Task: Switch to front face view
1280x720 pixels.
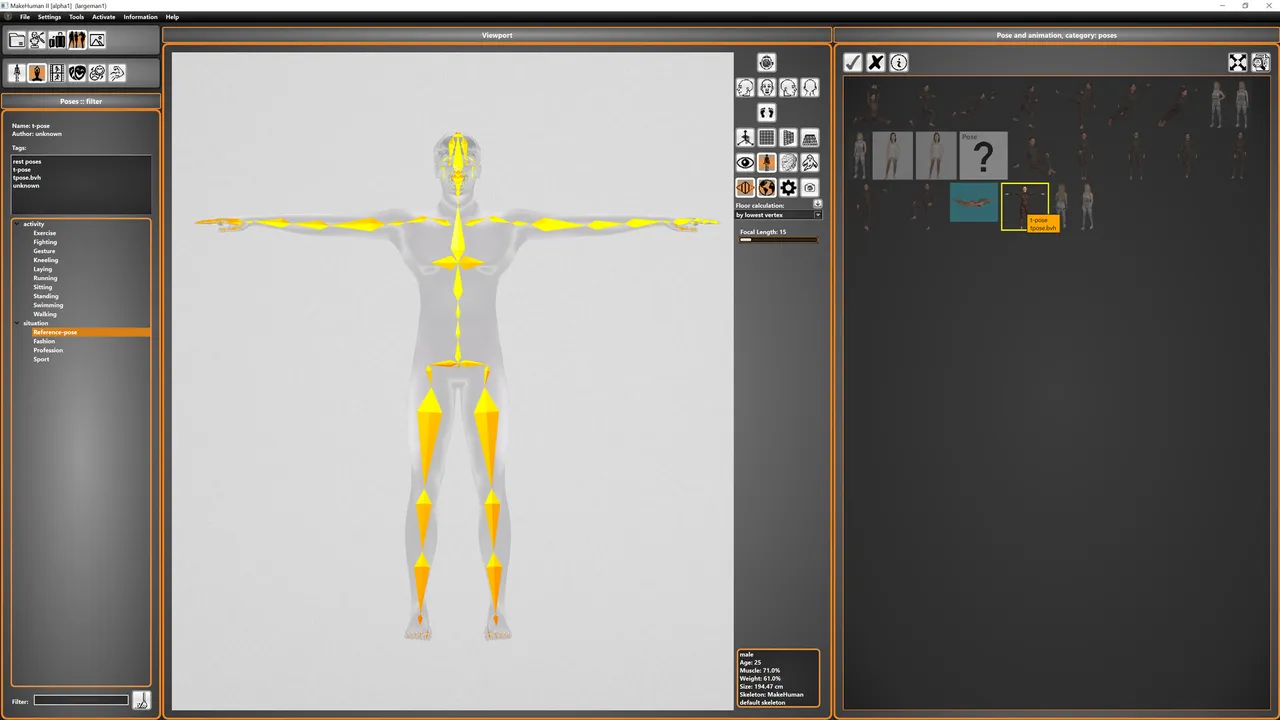Action: [x=766, y=88]
